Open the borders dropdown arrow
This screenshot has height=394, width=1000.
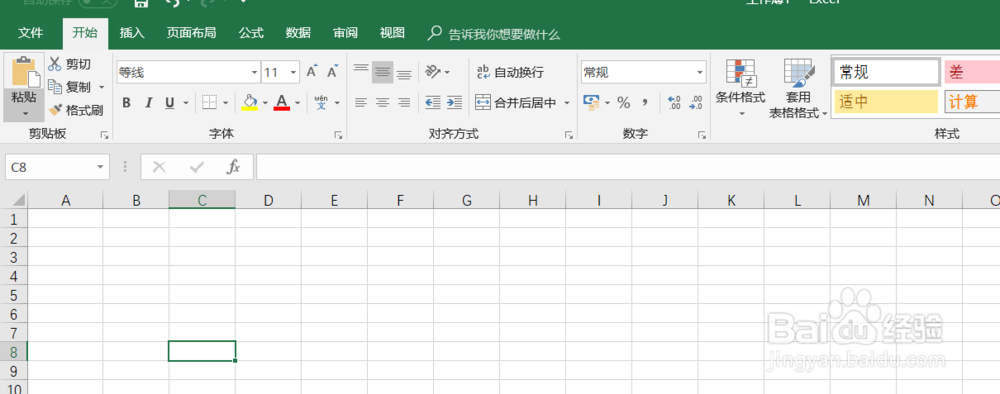click(x=225, y=103)
